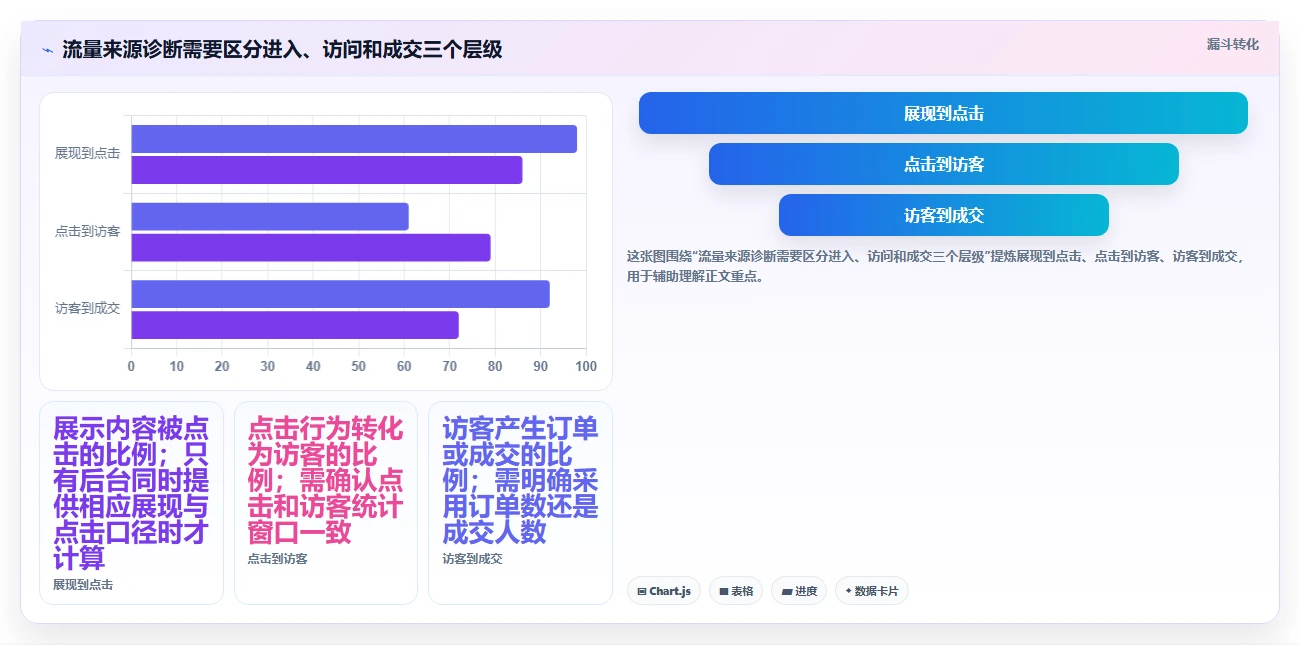Open the blue 访客产生订单或成交 data card

click(x=520, y=503)
